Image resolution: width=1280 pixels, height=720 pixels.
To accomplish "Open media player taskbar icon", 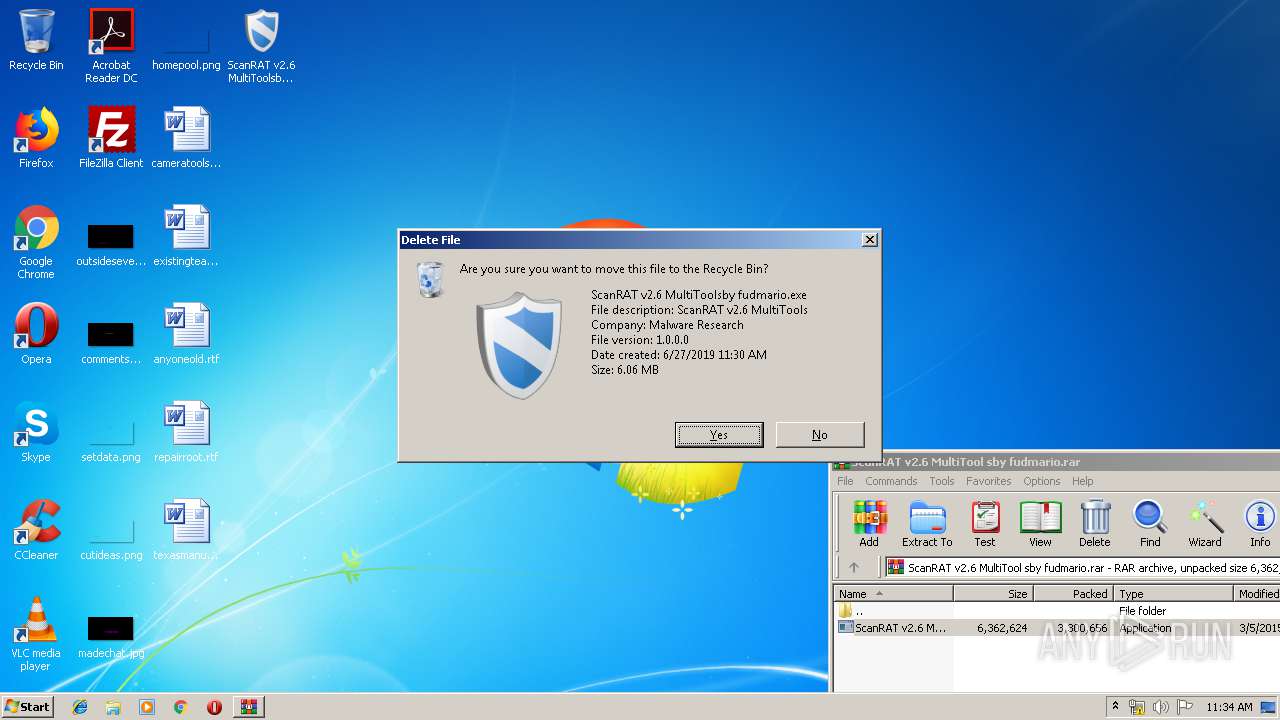I will point(147,707).
